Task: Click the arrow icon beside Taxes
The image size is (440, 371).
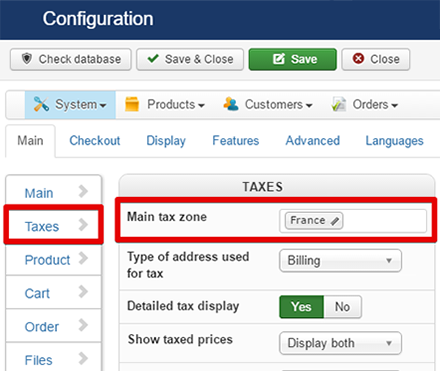Action: 83,225
